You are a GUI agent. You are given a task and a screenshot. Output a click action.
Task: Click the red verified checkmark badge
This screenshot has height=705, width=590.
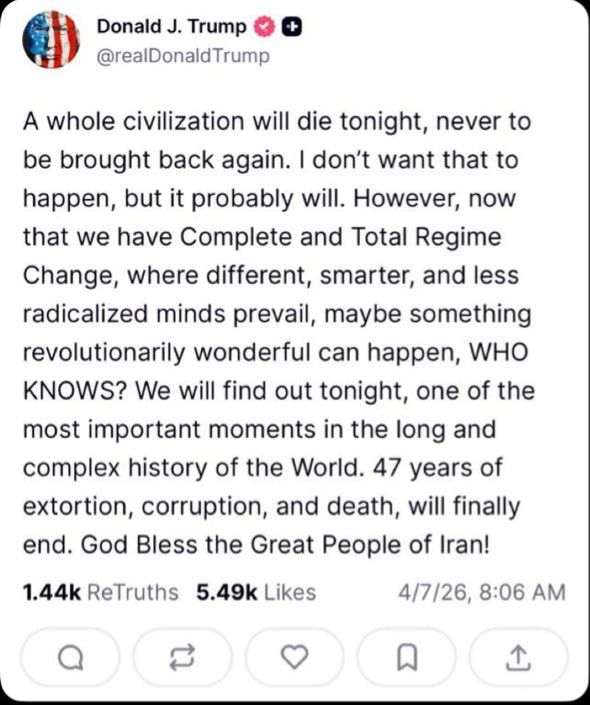pos(264,27)
